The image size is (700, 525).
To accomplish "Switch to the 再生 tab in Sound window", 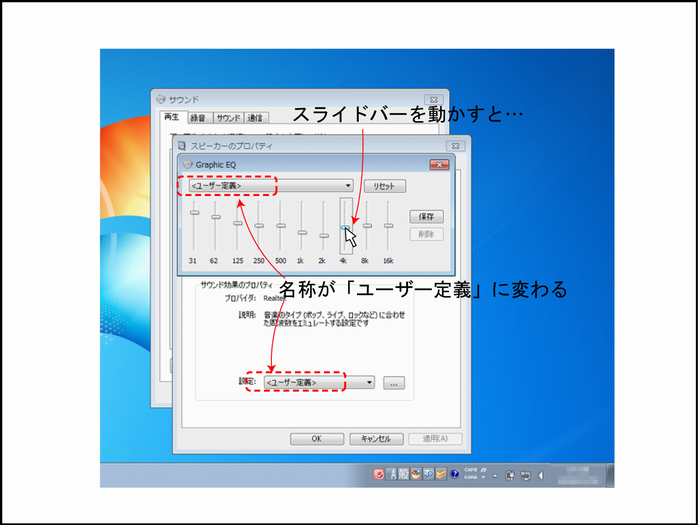I will click(x=172, y=117).
